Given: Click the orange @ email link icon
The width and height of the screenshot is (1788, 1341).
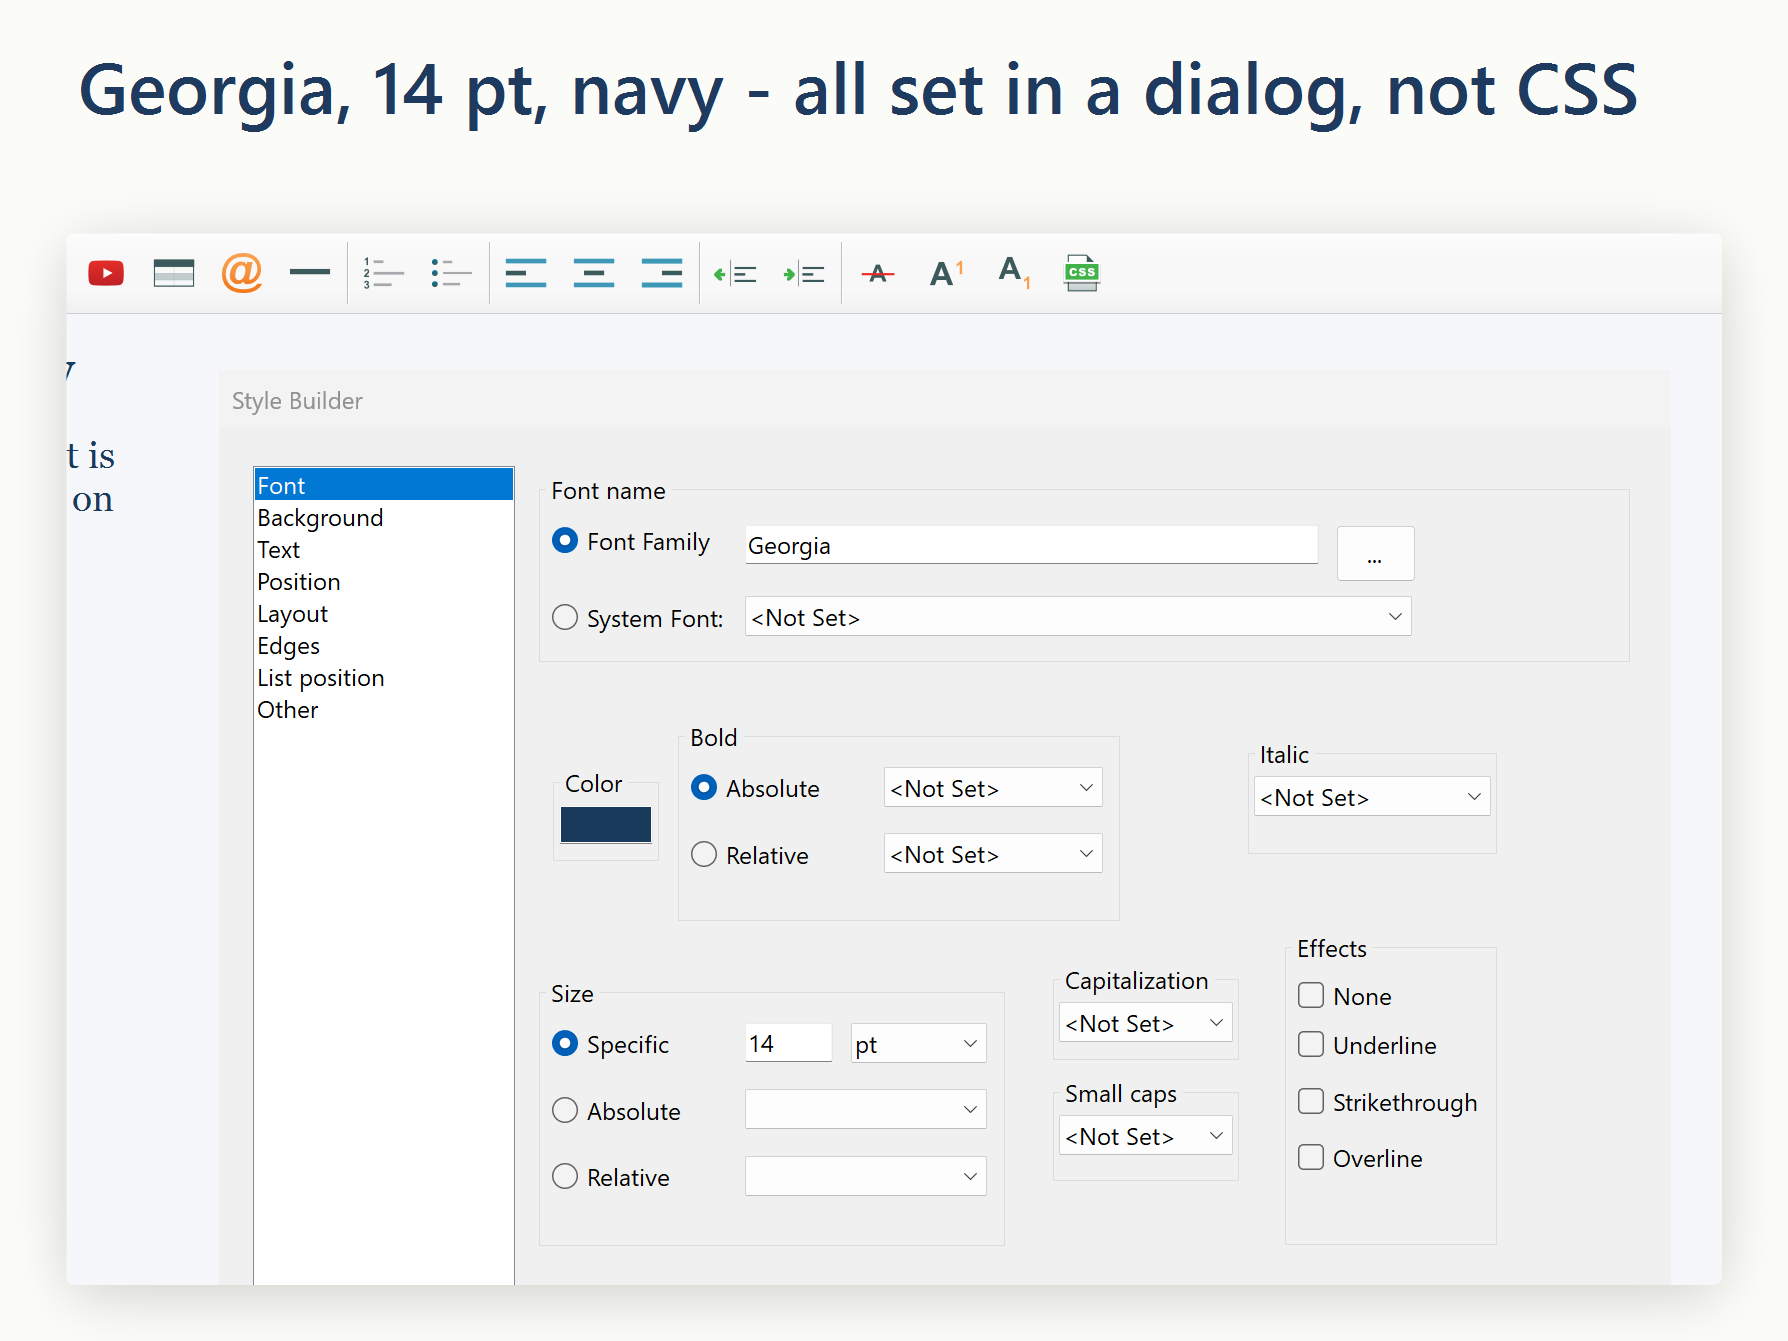Looking at the screenshot, I should 242,273.
